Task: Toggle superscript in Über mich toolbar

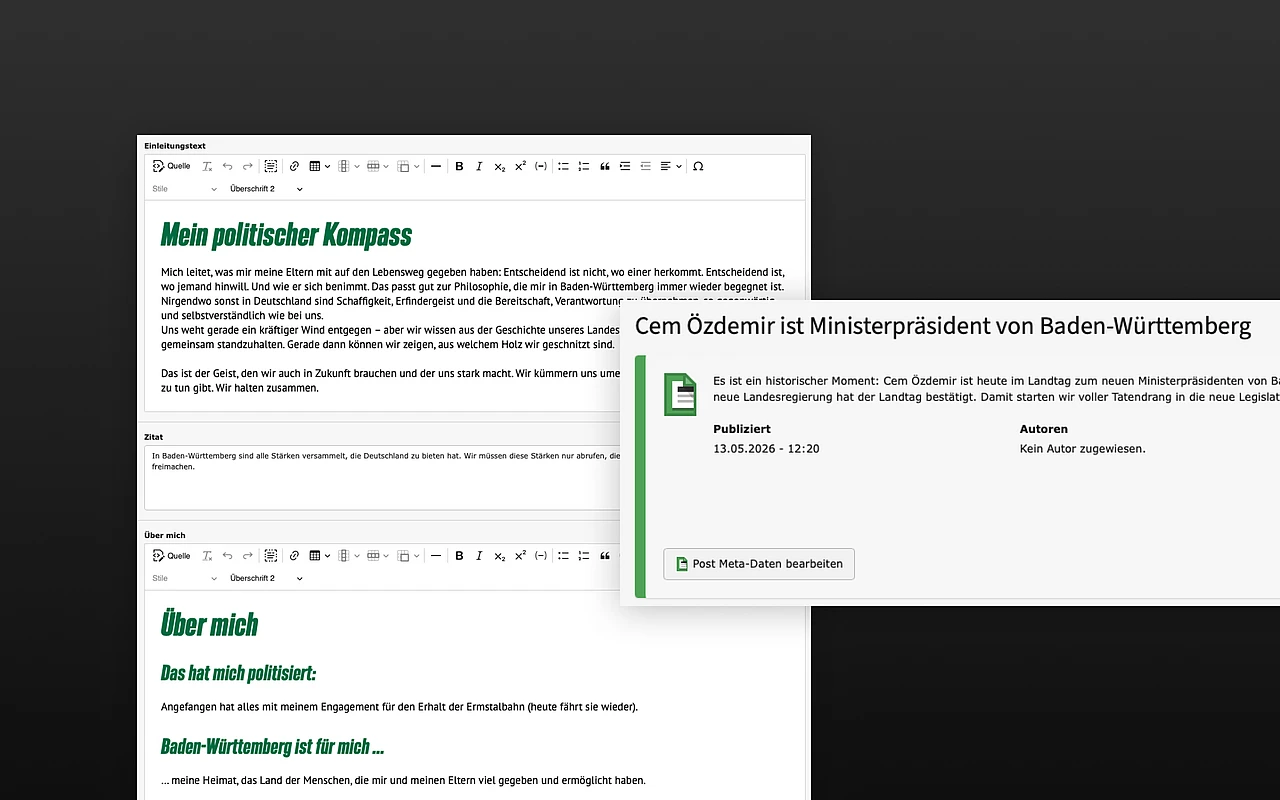Action: [520, 555]
